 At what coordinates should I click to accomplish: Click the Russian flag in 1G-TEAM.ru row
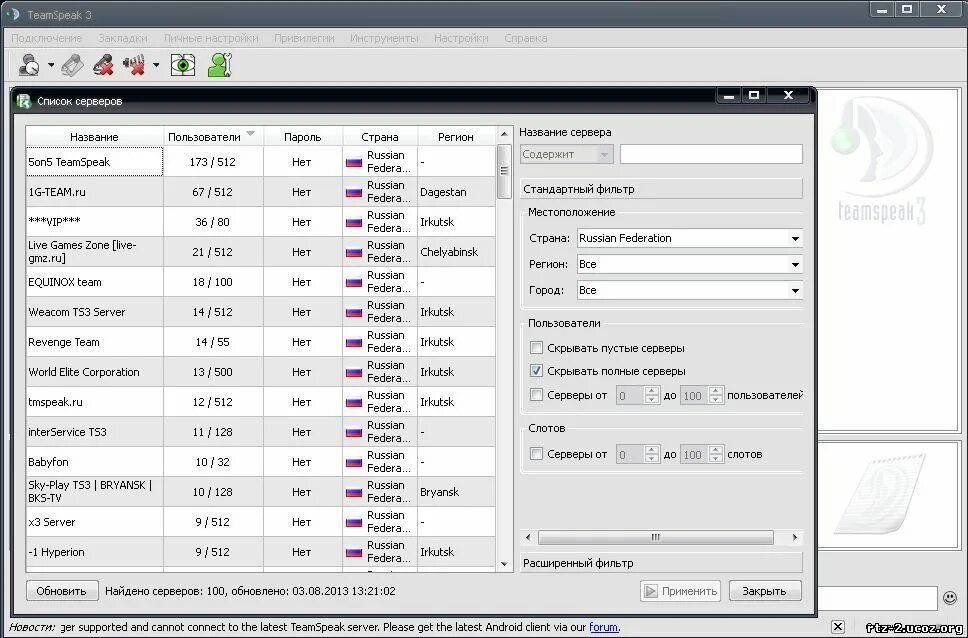click(354, 192)
